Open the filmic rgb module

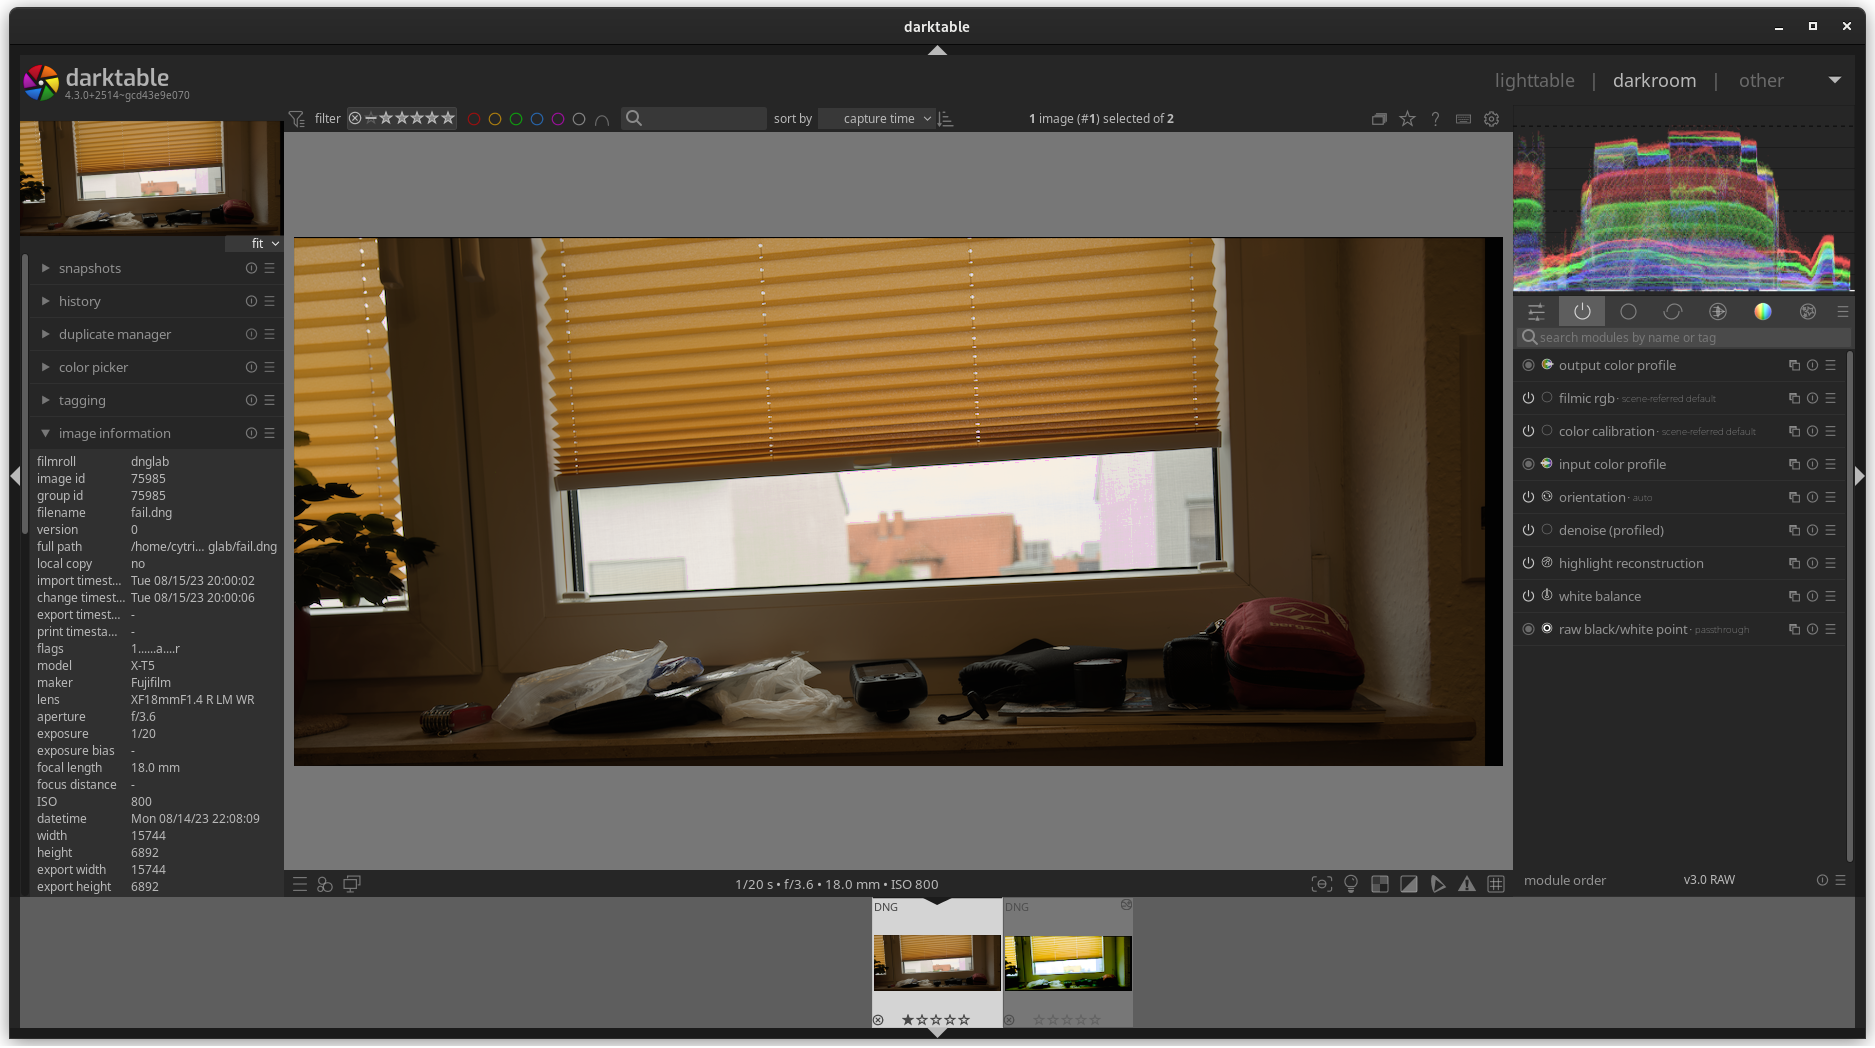(1586, 398)
